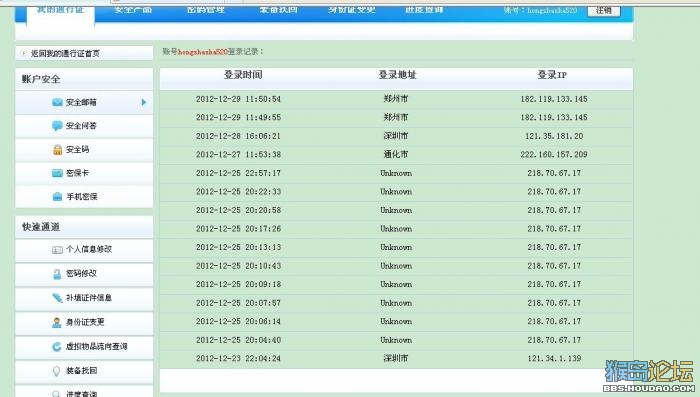Switch to the second navigation tab
This screenshot has width=700, height=397.
133,9
